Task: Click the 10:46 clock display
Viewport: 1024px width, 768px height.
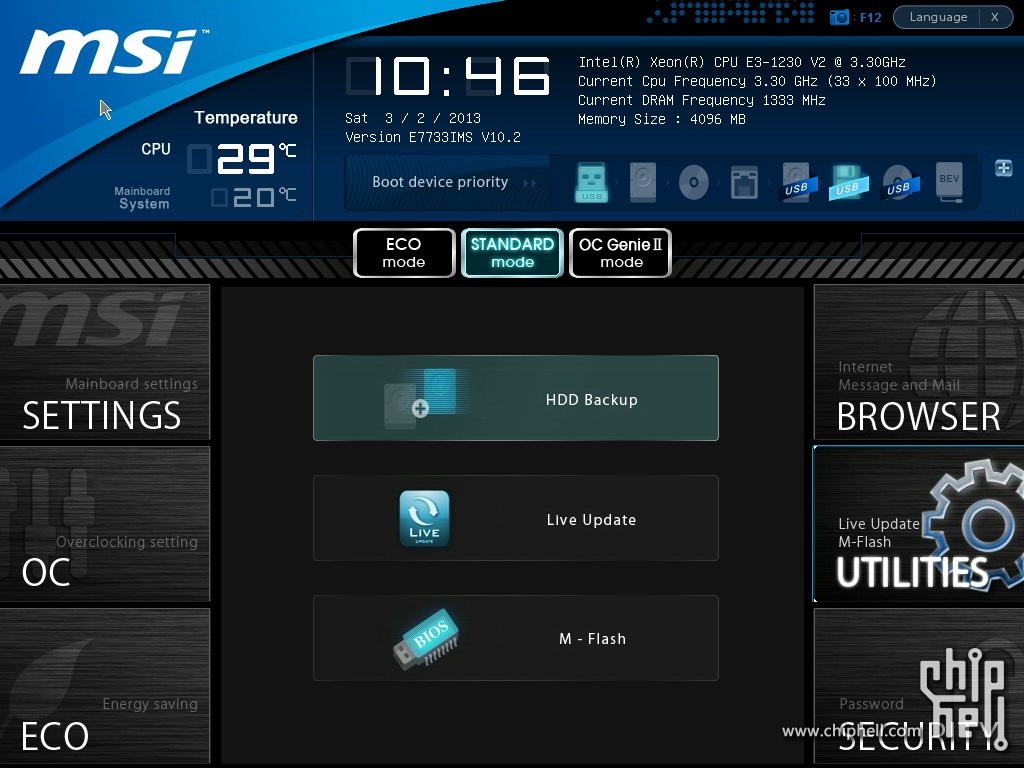Action: coord(448,76)
